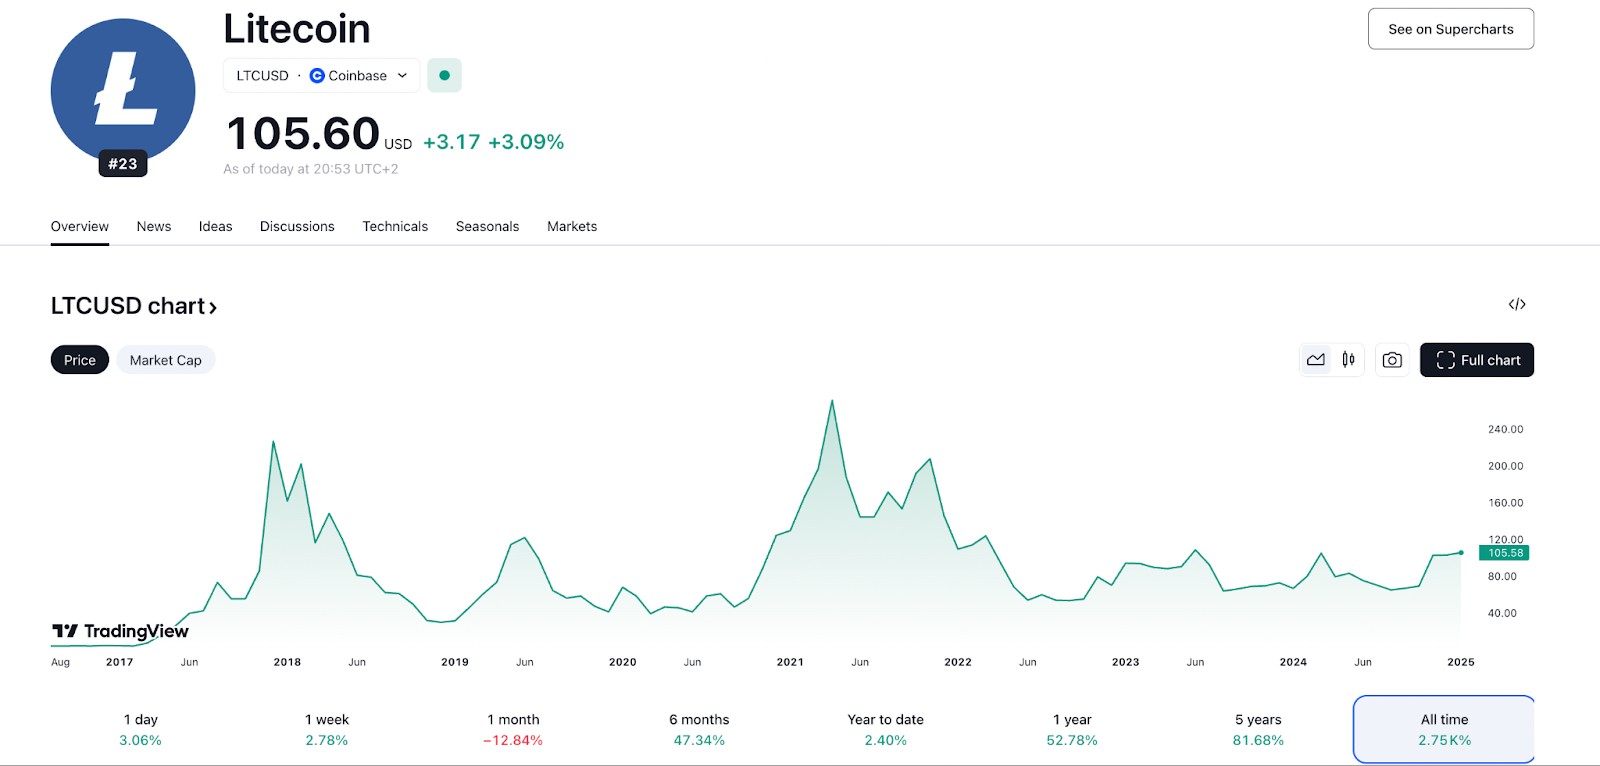Screen dimensions: 1600x766
Task: Open the LTCUSD Coinbase symbol dropdown
Action: [321, 75]
